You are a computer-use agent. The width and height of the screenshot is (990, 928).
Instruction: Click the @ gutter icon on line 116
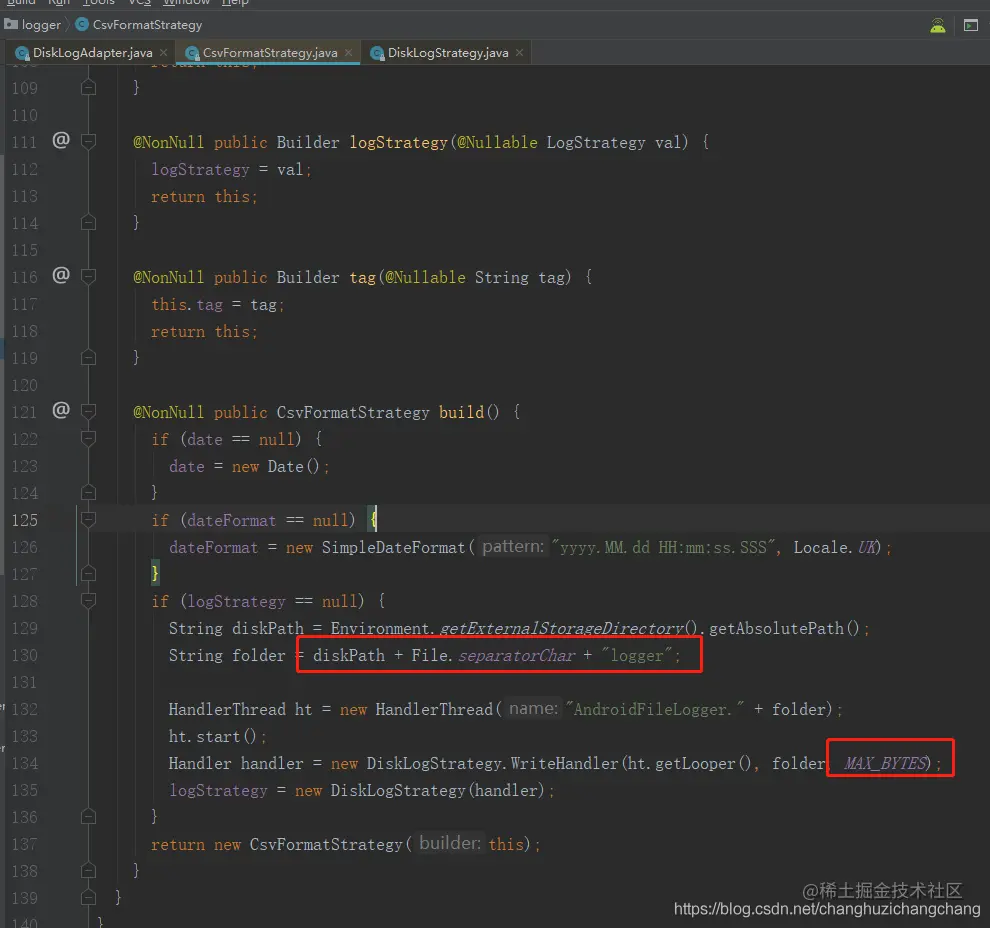61,275
